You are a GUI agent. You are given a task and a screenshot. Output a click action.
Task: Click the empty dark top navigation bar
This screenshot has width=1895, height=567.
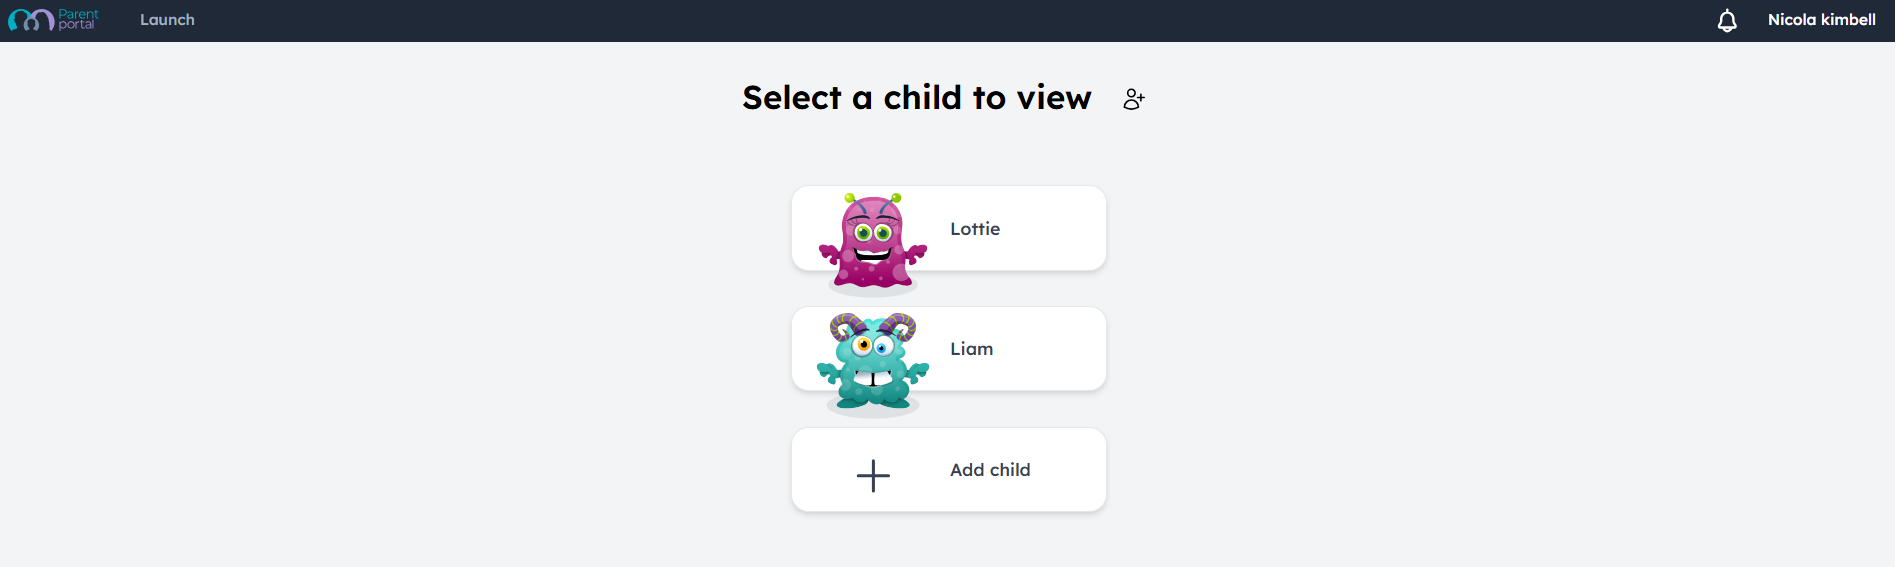coord(950,20)
